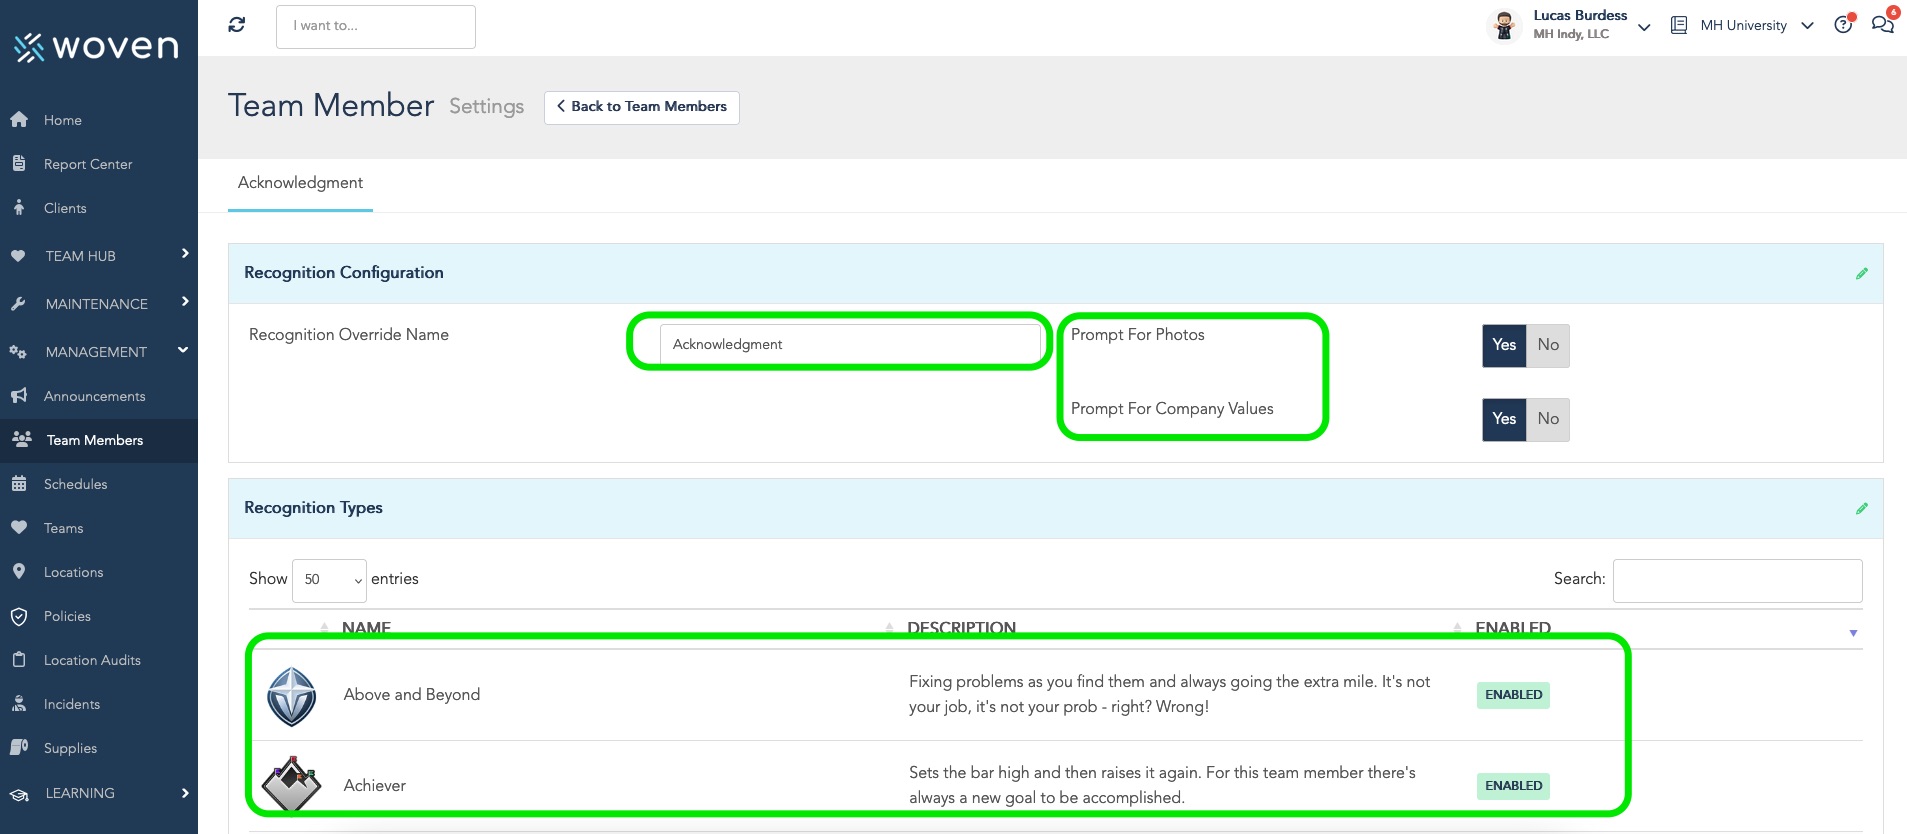1907x834 pixels.
Task: Click Lucas Burdess avatar picture
Action: (1504, 25)
